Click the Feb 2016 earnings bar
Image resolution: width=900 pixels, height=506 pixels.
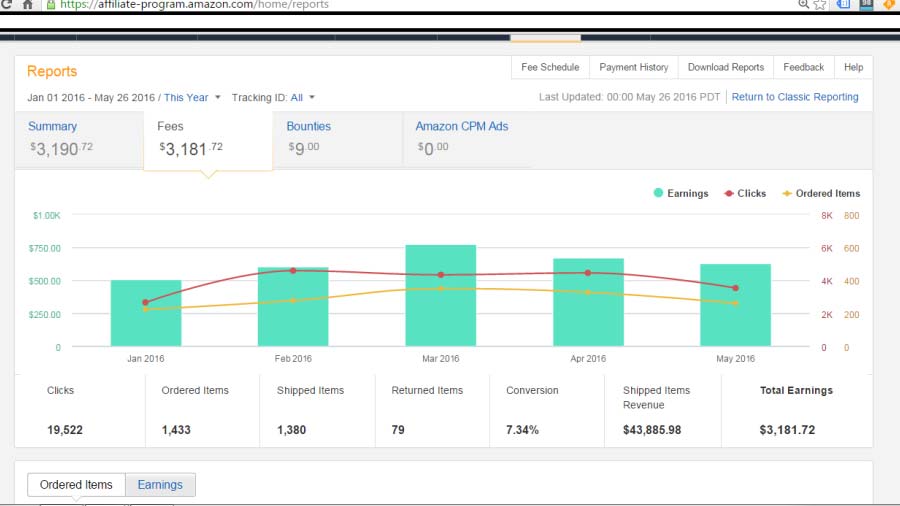[x=293, y=307]
